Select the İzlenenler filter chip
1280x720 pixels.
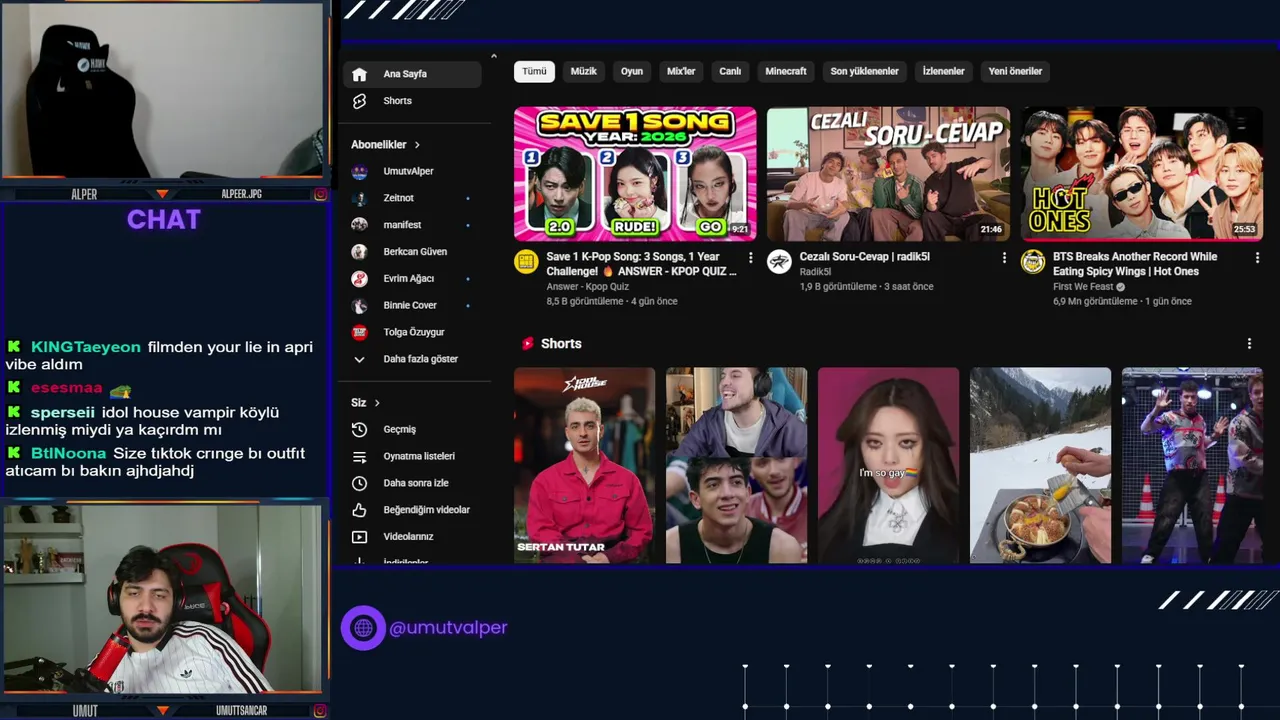(943, 72)
